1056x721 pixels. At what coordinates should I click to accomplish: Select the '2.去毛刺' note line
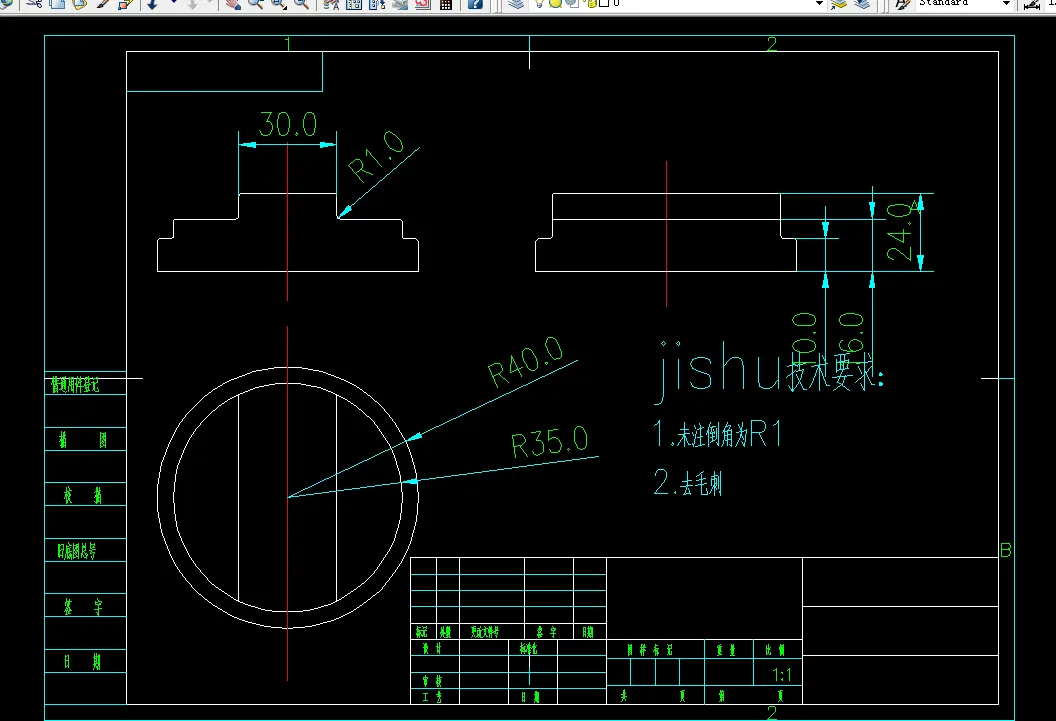click(x=688, y=482)
